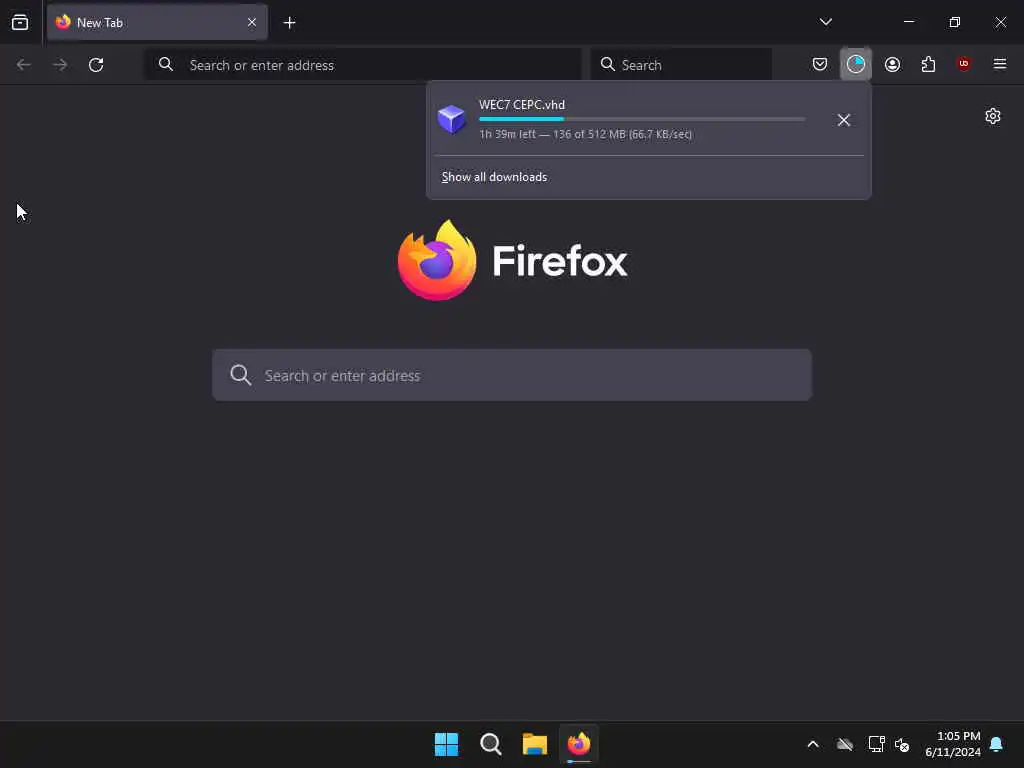1024x768 pixels.
Task: Click the address bar search magnifier
Action: (x=166, y=64)
